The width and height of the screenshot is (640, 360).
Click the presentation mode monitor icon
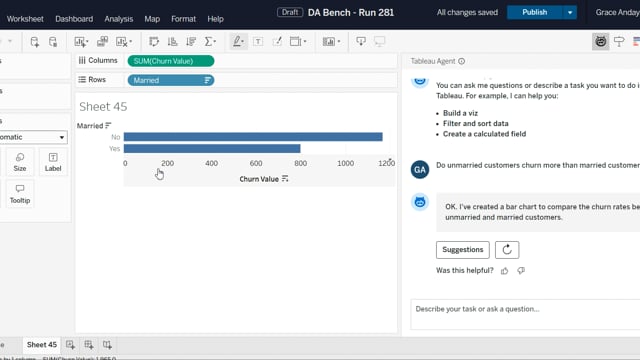(x=380, y=42)
